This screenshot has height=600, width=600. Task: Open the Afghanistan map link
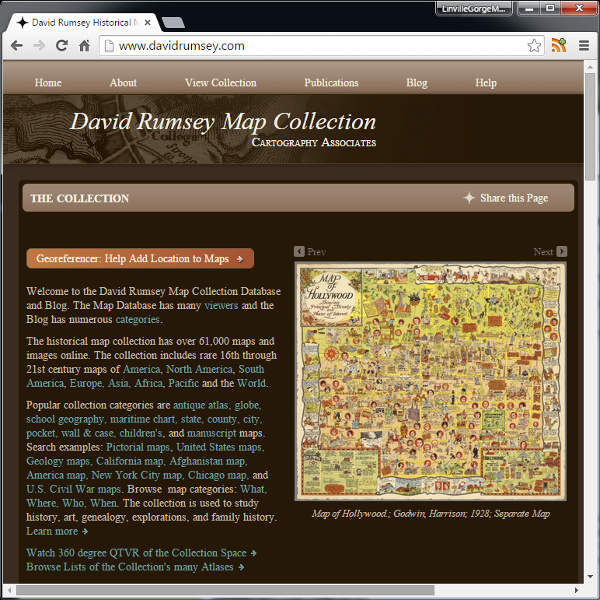point(207,461)
